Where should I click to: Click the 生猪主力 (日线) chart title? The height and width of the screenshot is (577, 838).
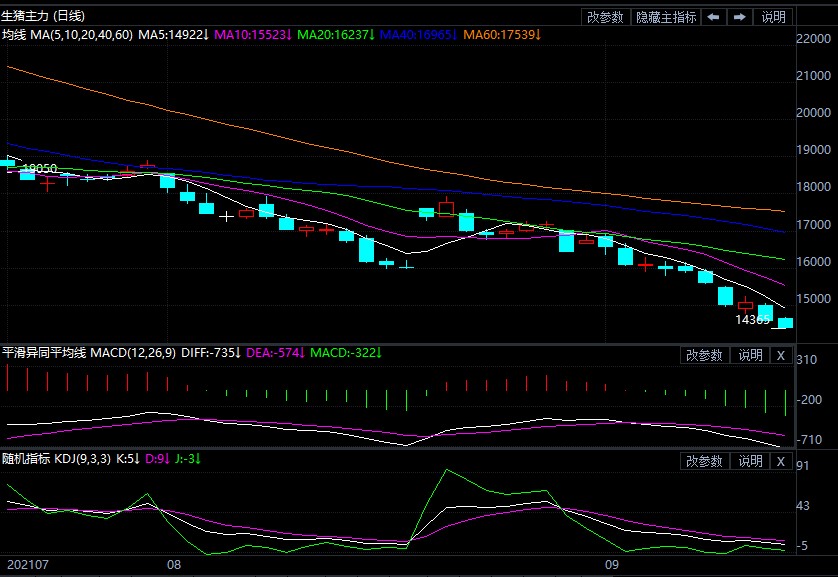pyautogui.click(x=44, y=16)
